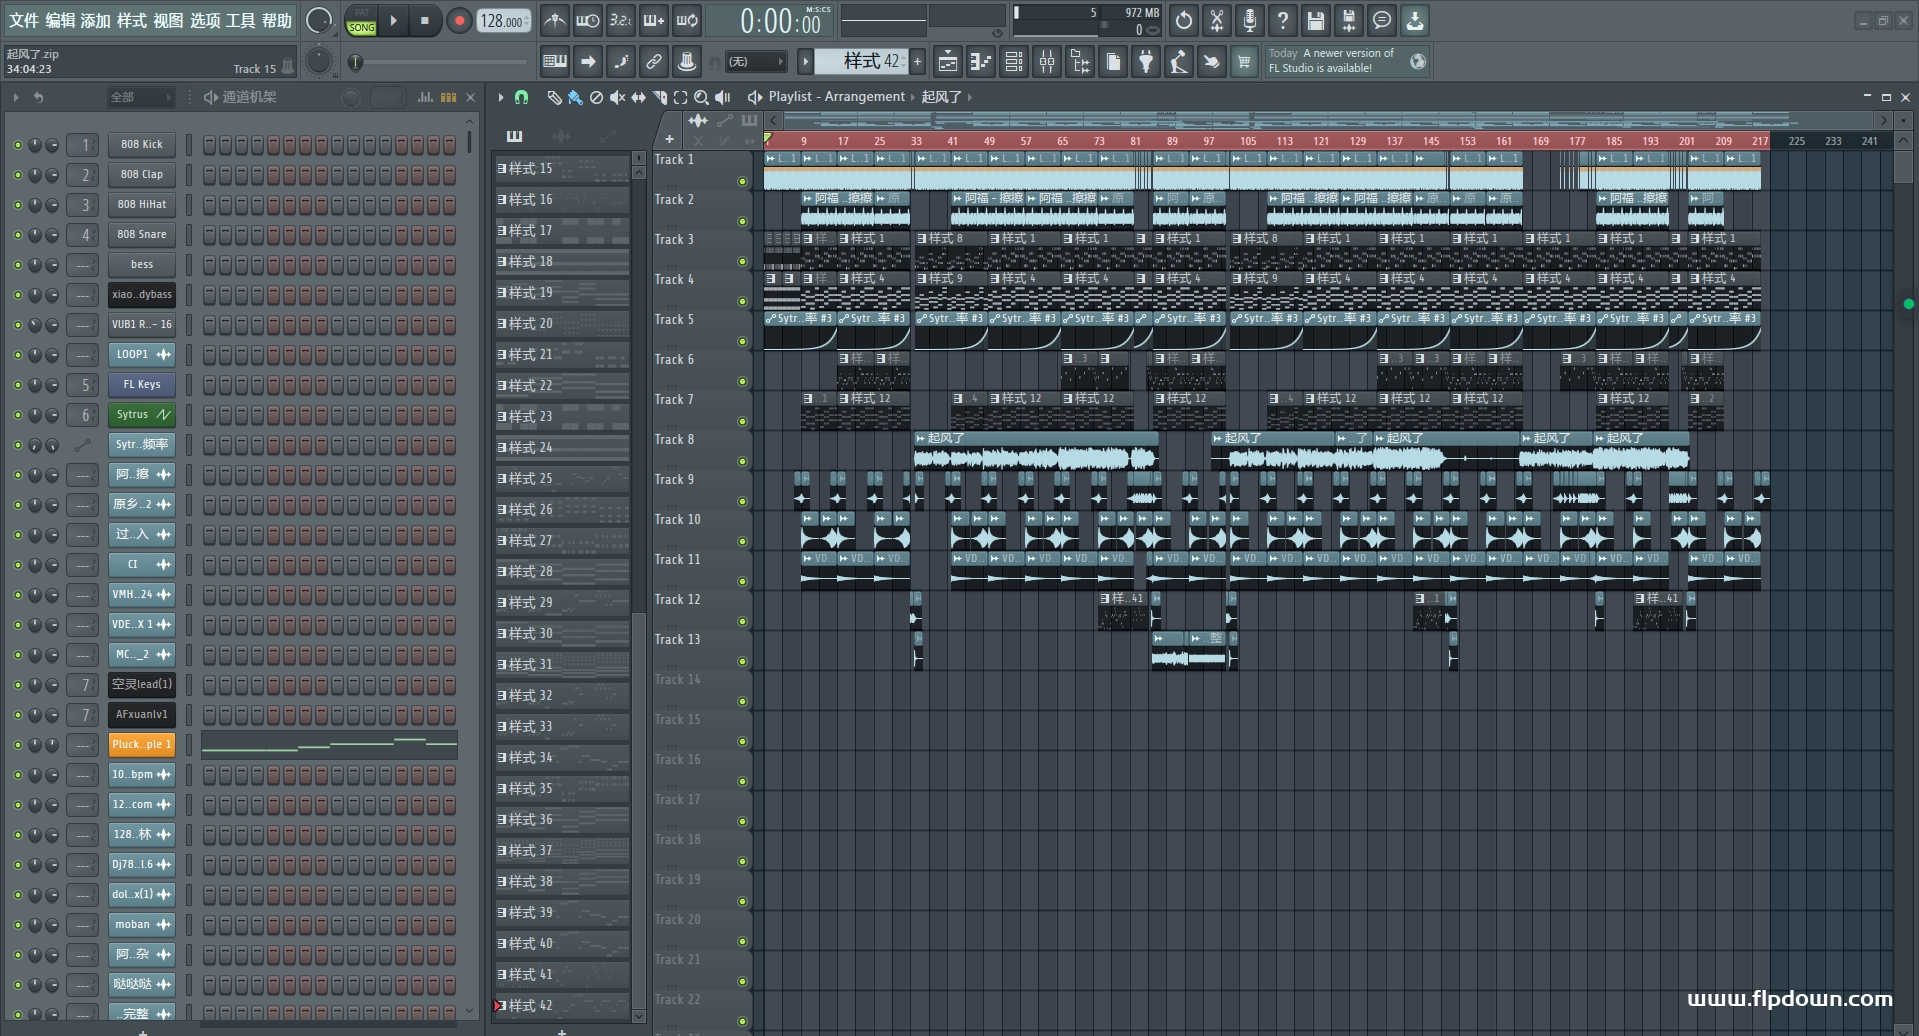Click bar 105 on the playlist ruler
The width and height of the screenshot is (1919, 1036).
[1248, 141]
